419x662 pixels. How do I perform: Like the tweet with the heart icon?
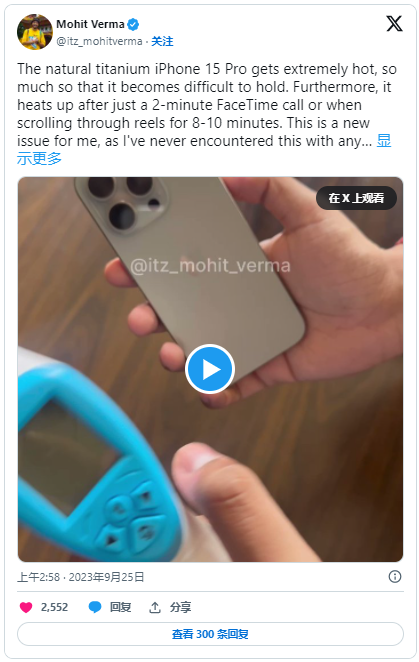(26, 607)
